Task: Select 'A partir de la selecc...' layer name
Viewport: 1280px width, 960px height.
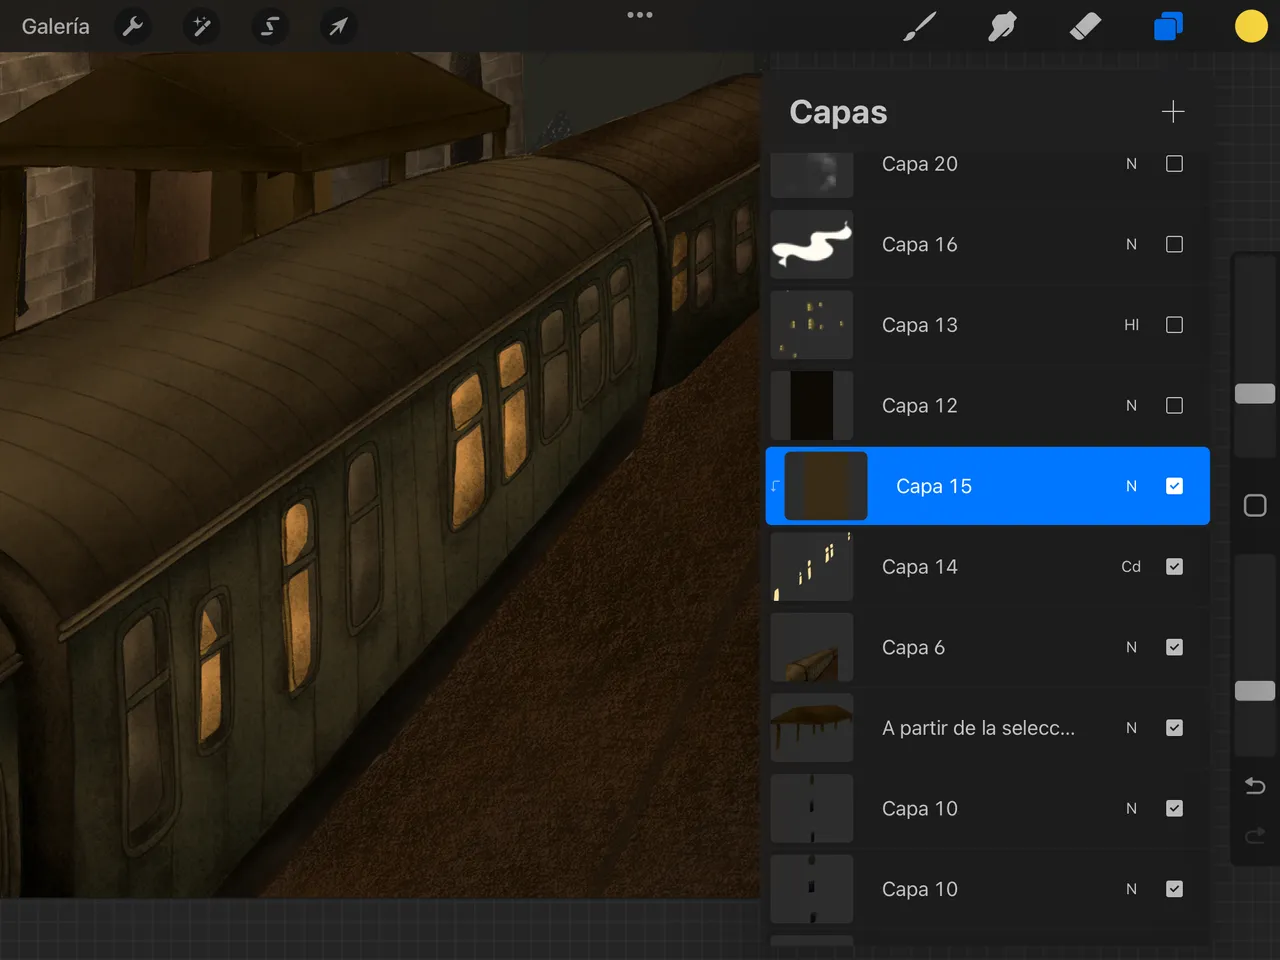Action: point(978,728)
